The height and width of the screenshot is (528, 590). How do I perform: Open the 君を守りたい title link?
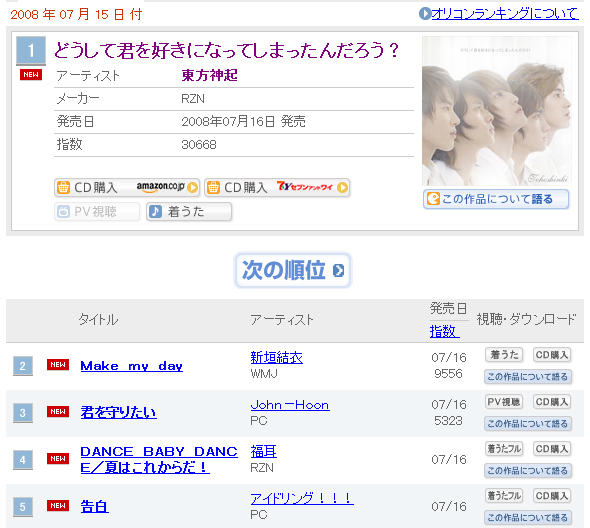(x=119, y=412)
